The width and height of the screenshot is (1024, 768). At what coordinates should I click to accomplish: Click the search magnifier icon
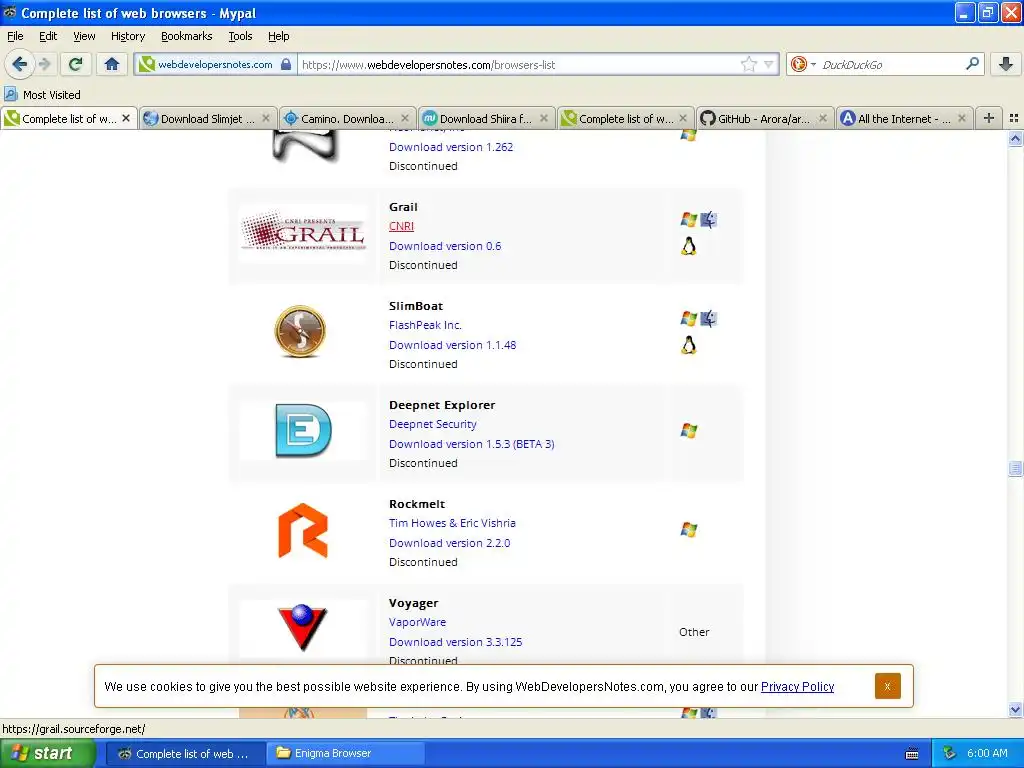point(972,63)
